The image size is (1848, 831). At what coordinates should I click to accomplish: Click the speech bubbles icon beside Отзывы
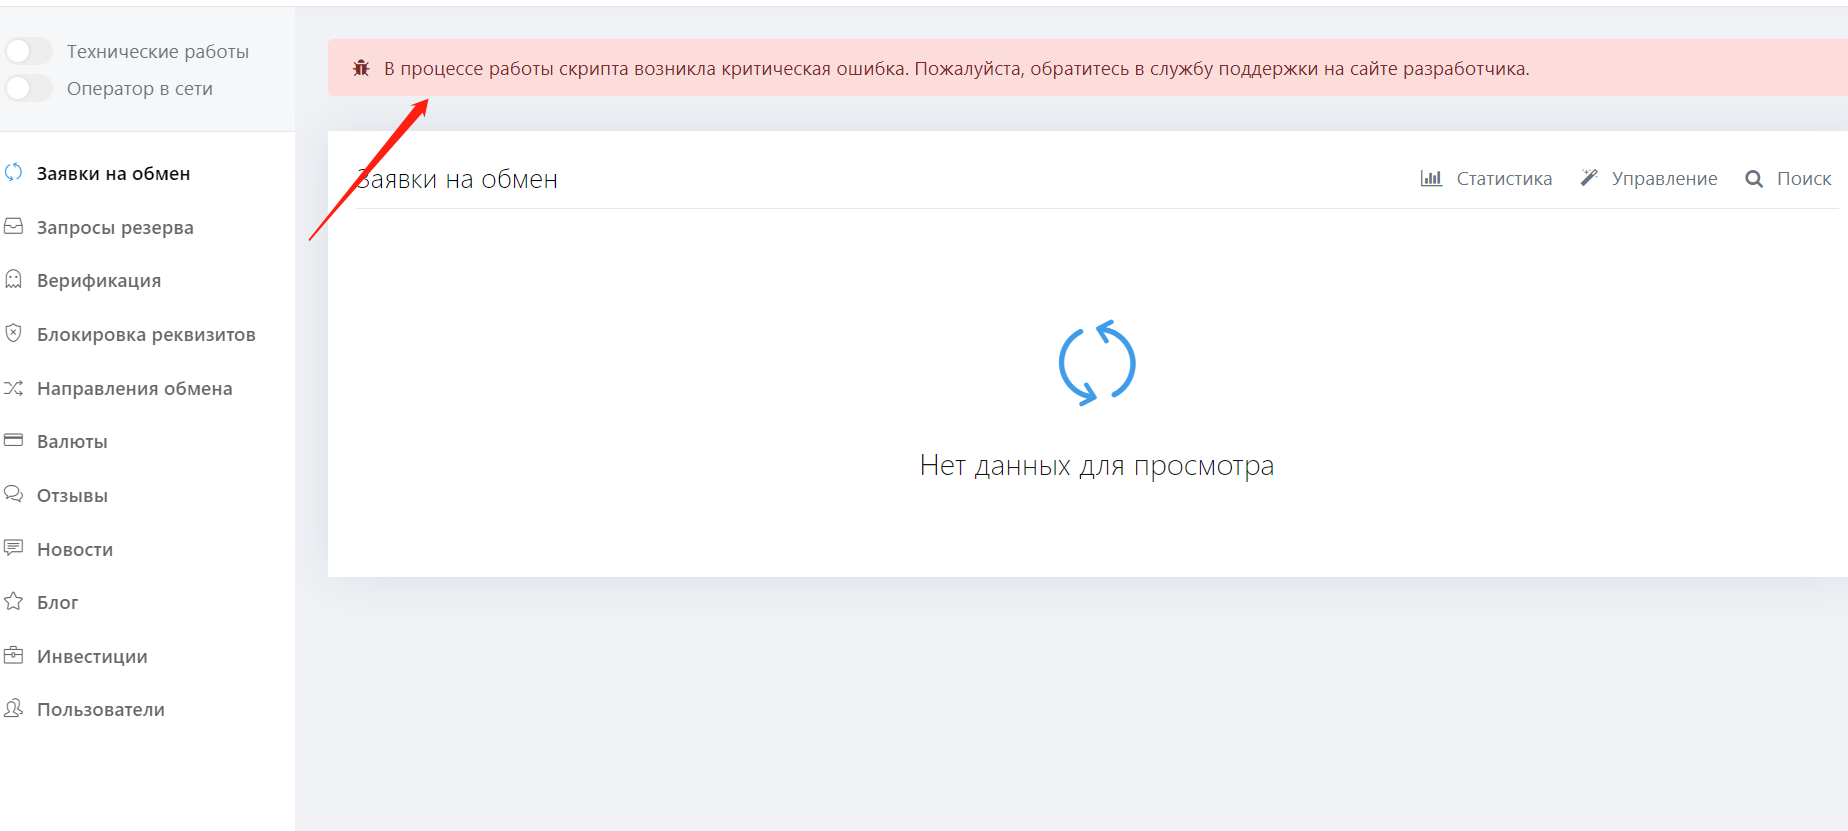(13, 494)
